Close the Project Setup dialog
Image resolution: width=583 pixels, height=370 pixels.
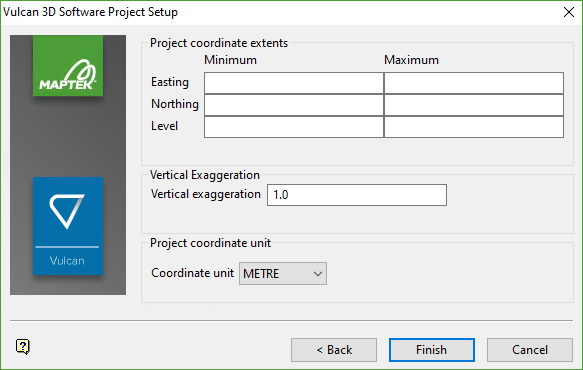coord(568,12)
